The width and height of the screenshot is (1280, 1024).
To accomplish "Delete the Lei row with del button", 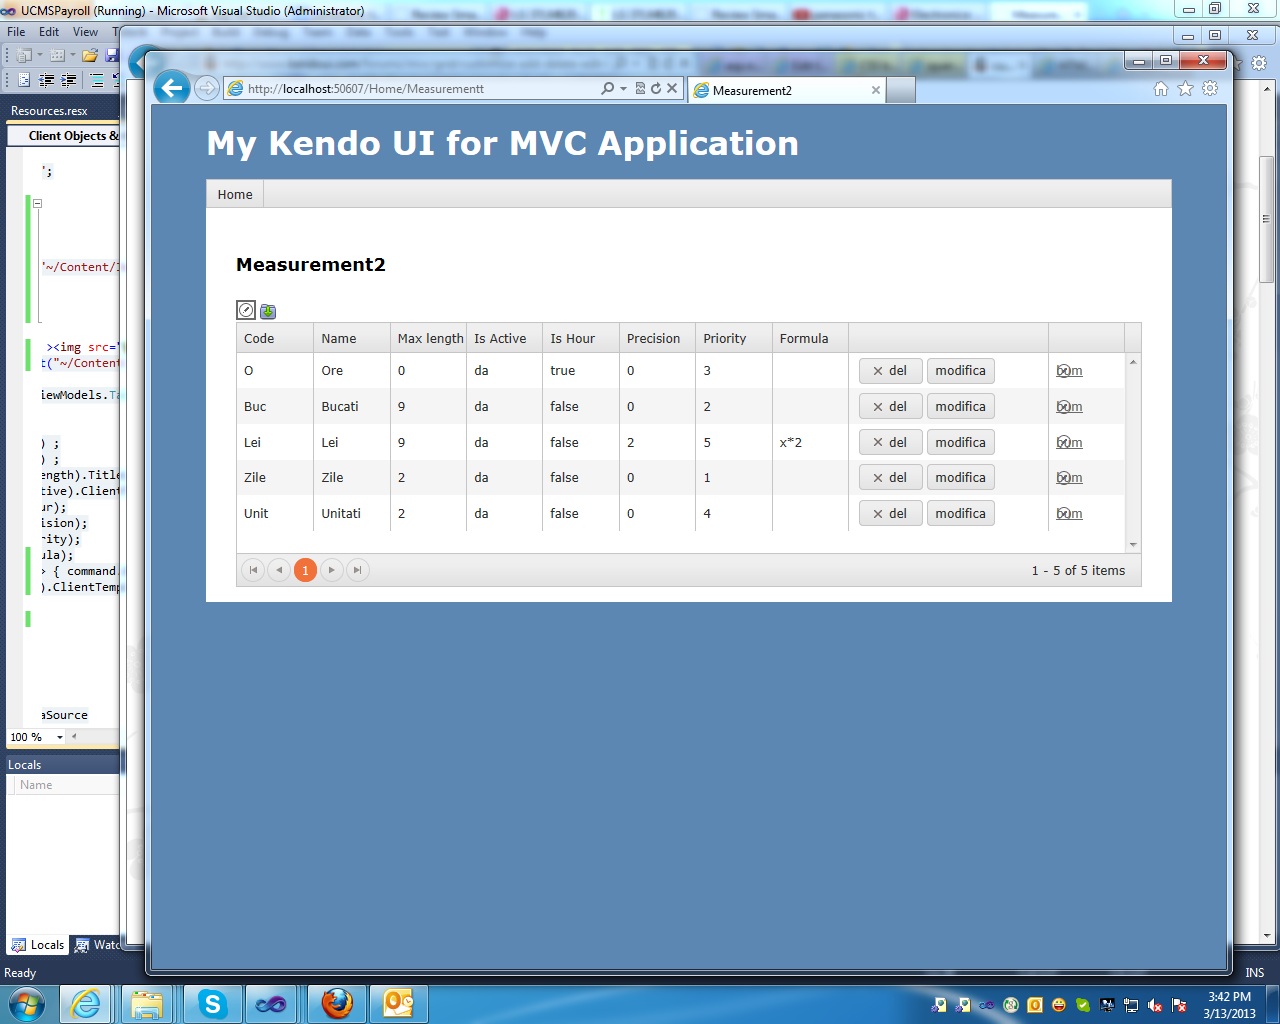I will pos(890,443).
